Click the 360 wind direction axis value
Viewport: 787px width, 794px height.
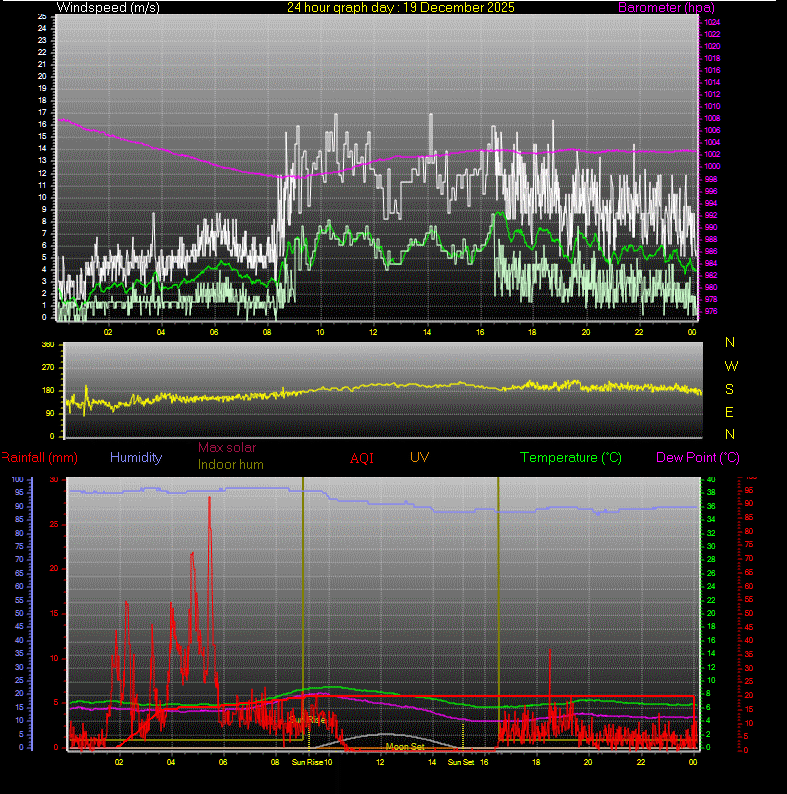48,344
